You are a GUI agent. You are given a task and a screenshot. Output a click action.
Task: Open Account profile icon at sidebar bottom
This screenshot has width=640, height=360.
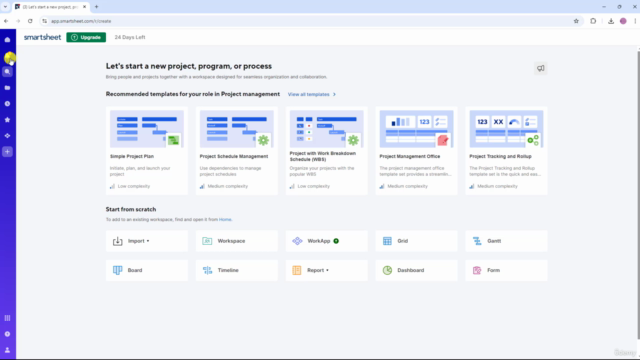pyautogui.click(x=7, y=350)
